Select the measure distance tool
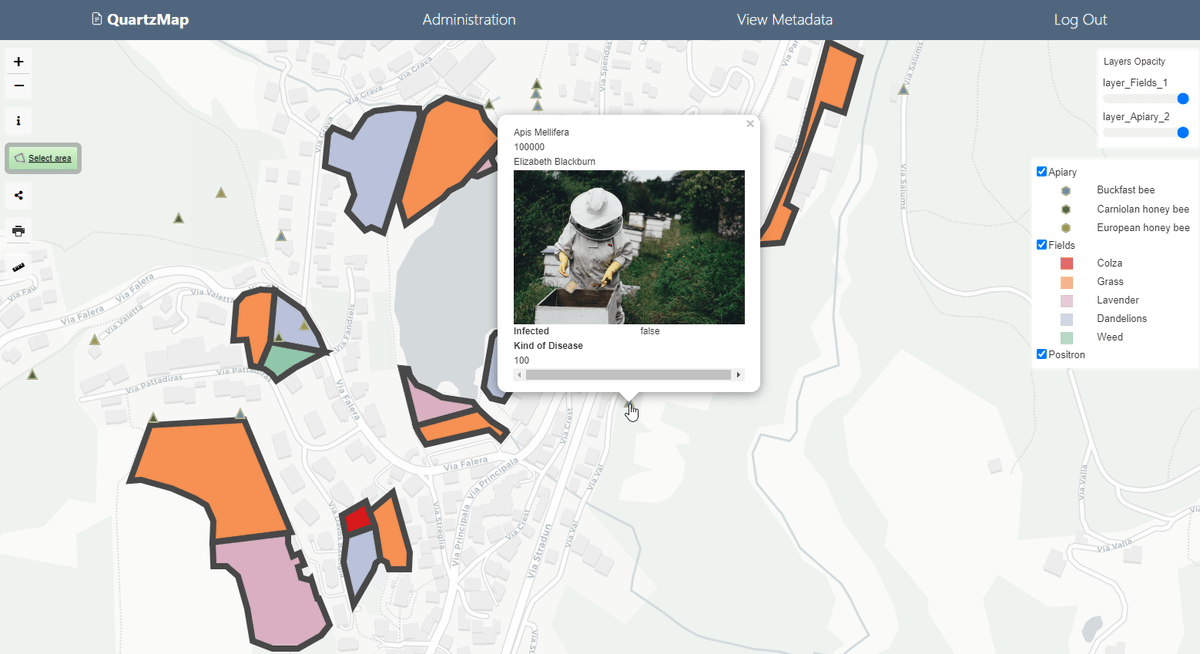The width and height of the screenshot is (1200, 654). coord(17,267)
